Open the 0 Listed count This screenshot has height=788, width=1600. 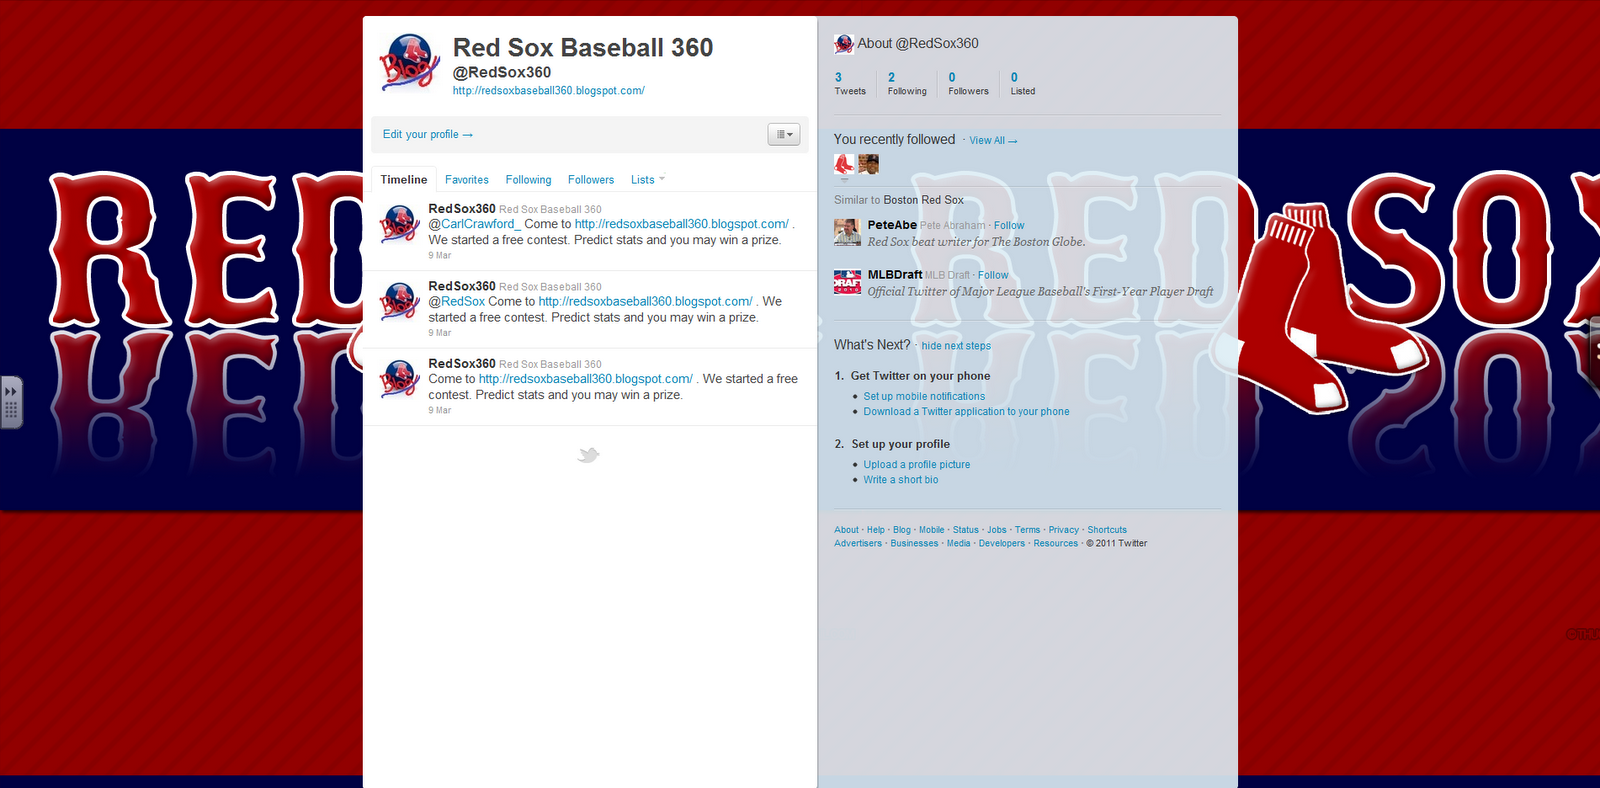pos(1022,84)
